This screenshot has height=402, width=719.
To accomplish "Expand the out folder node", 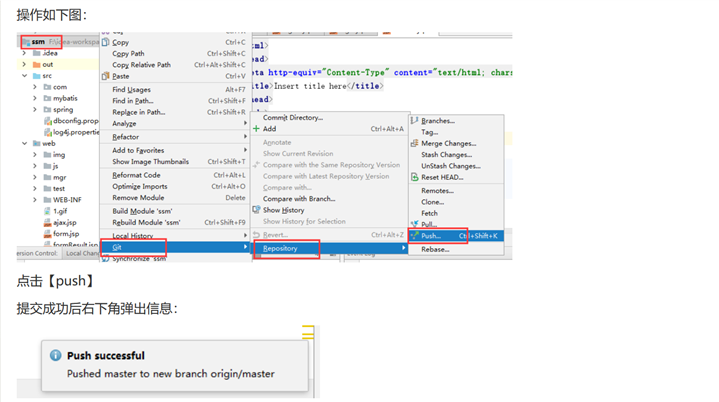I will [x=24, y=64].
